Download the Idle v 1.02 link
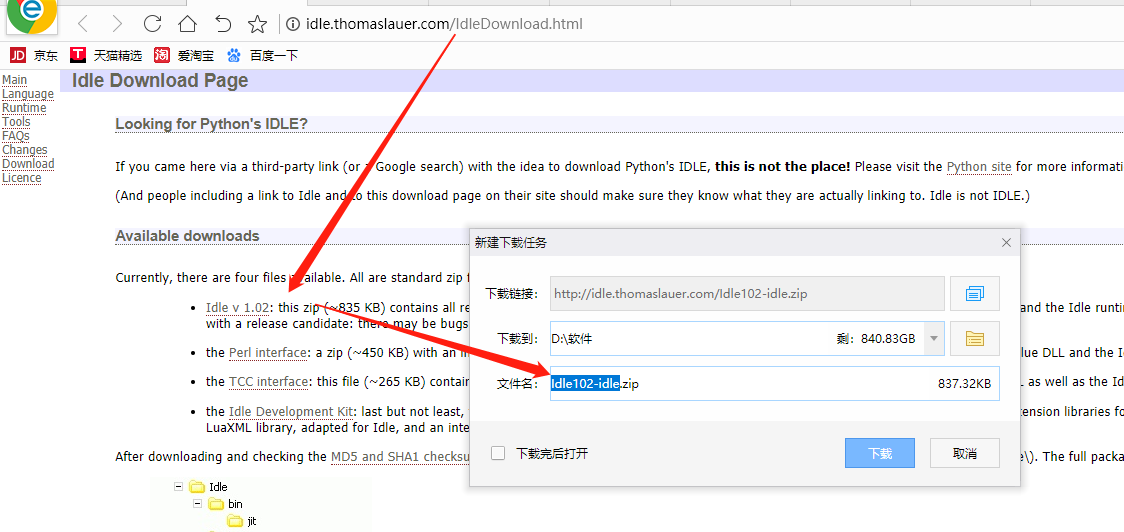The width and height of the screenshot is (1124, 532). tap(237, 308)
